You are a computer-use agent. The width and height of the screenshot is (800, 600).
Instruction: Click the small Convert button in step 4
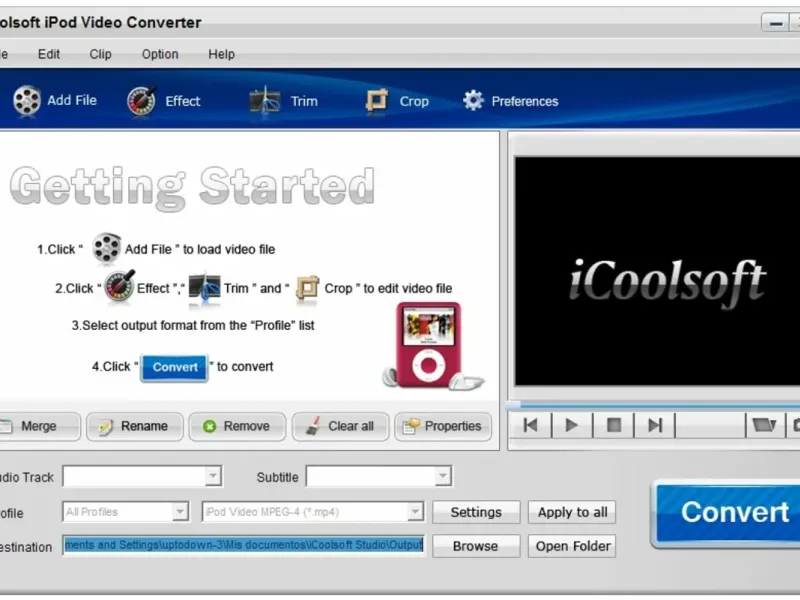[174, 367]
